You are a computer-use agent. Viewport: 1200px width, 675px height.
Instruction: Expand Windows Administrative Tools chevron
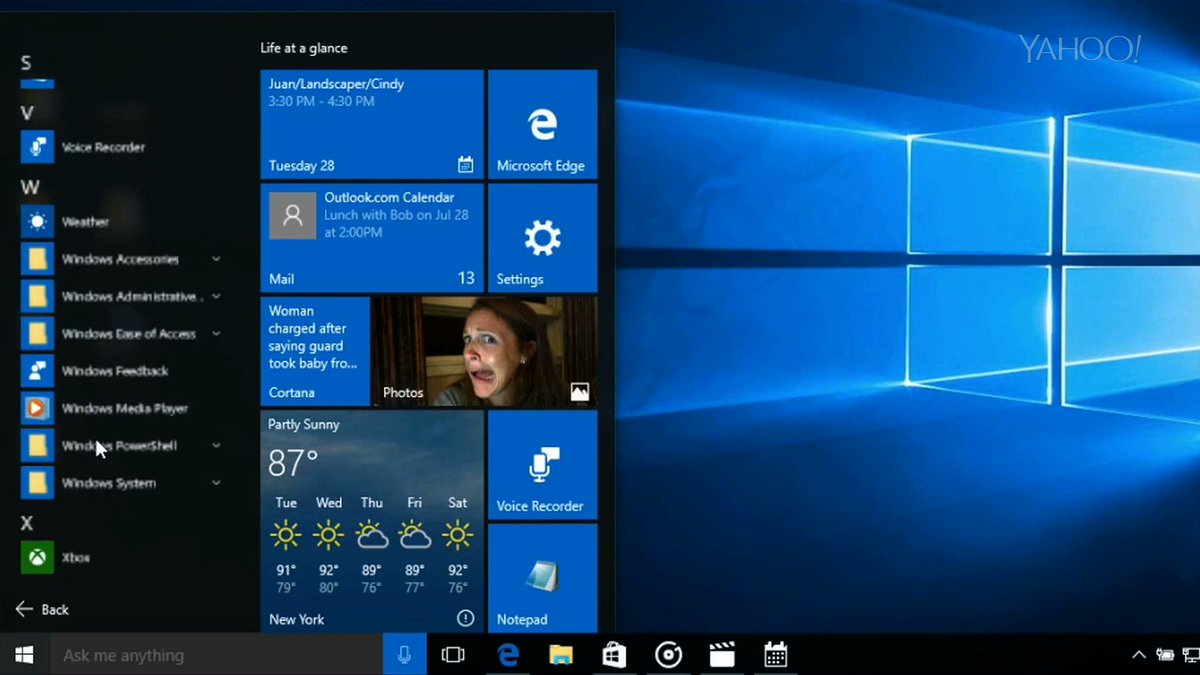pos(216,296)
